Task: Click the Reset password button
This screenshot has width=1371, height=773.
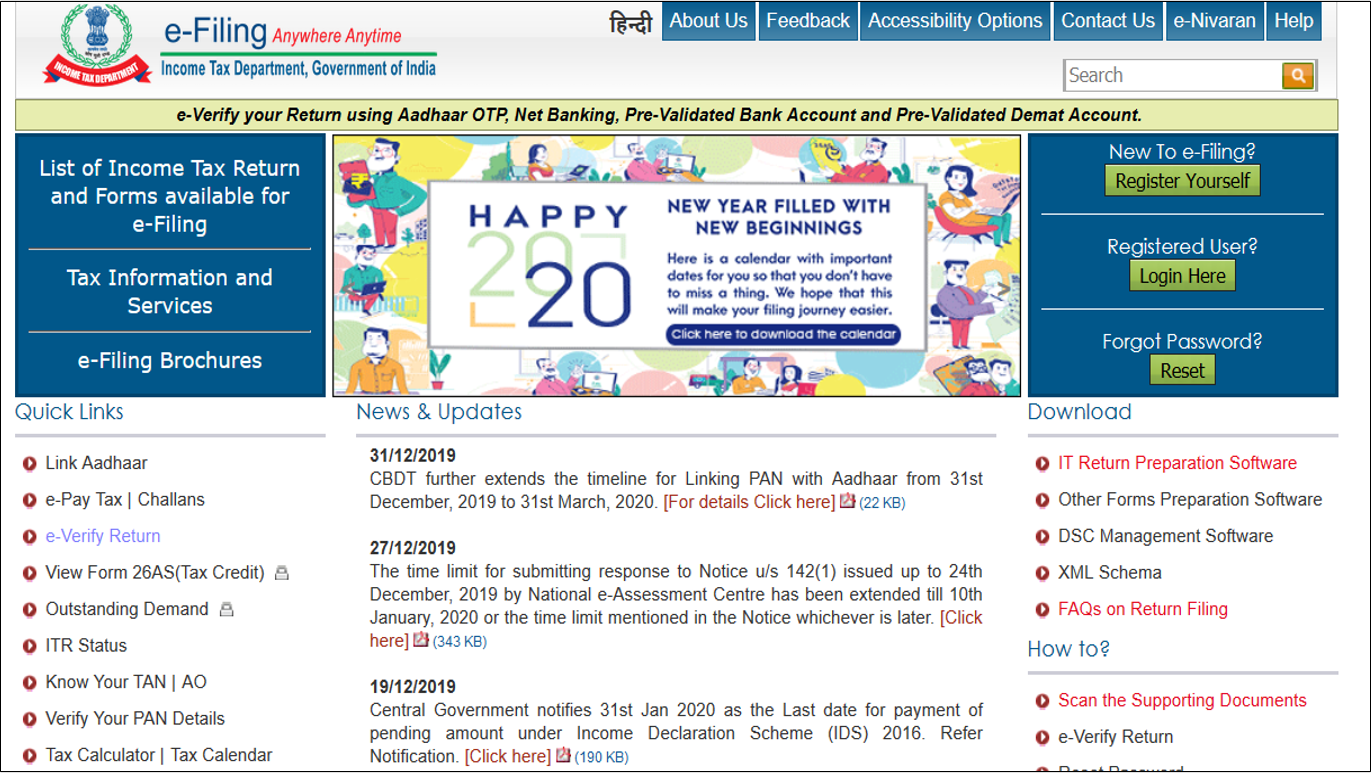Action: click(x=1182, y=370)
